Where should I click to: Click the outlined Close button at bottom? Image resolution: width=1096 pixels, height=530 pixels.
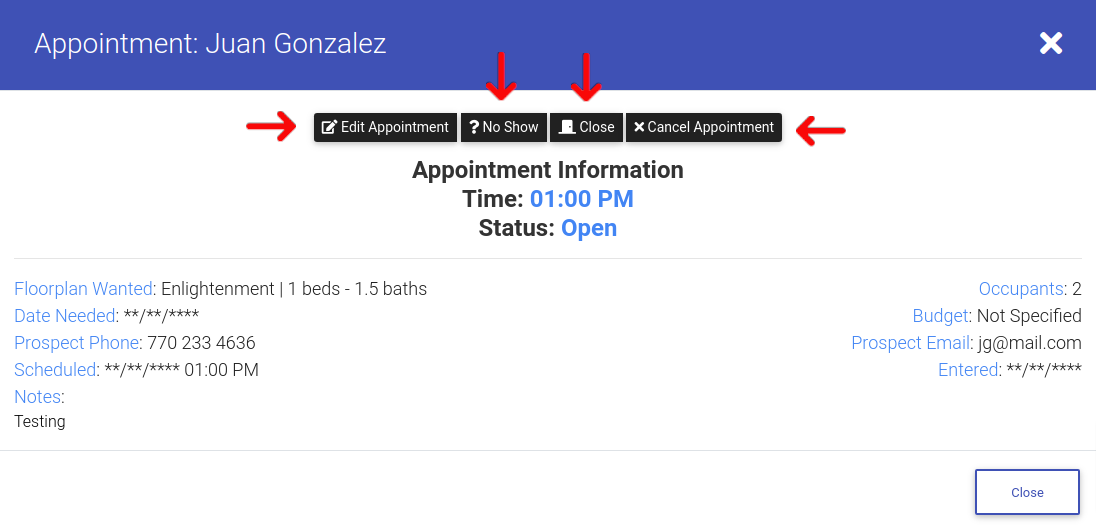1027,492
